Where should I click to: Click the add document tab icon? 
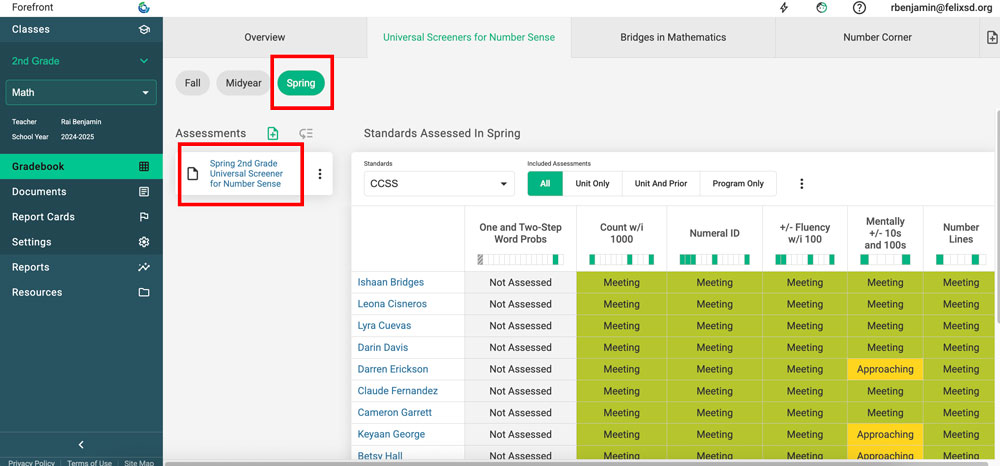pyautogui.click(x=990, y=37)
